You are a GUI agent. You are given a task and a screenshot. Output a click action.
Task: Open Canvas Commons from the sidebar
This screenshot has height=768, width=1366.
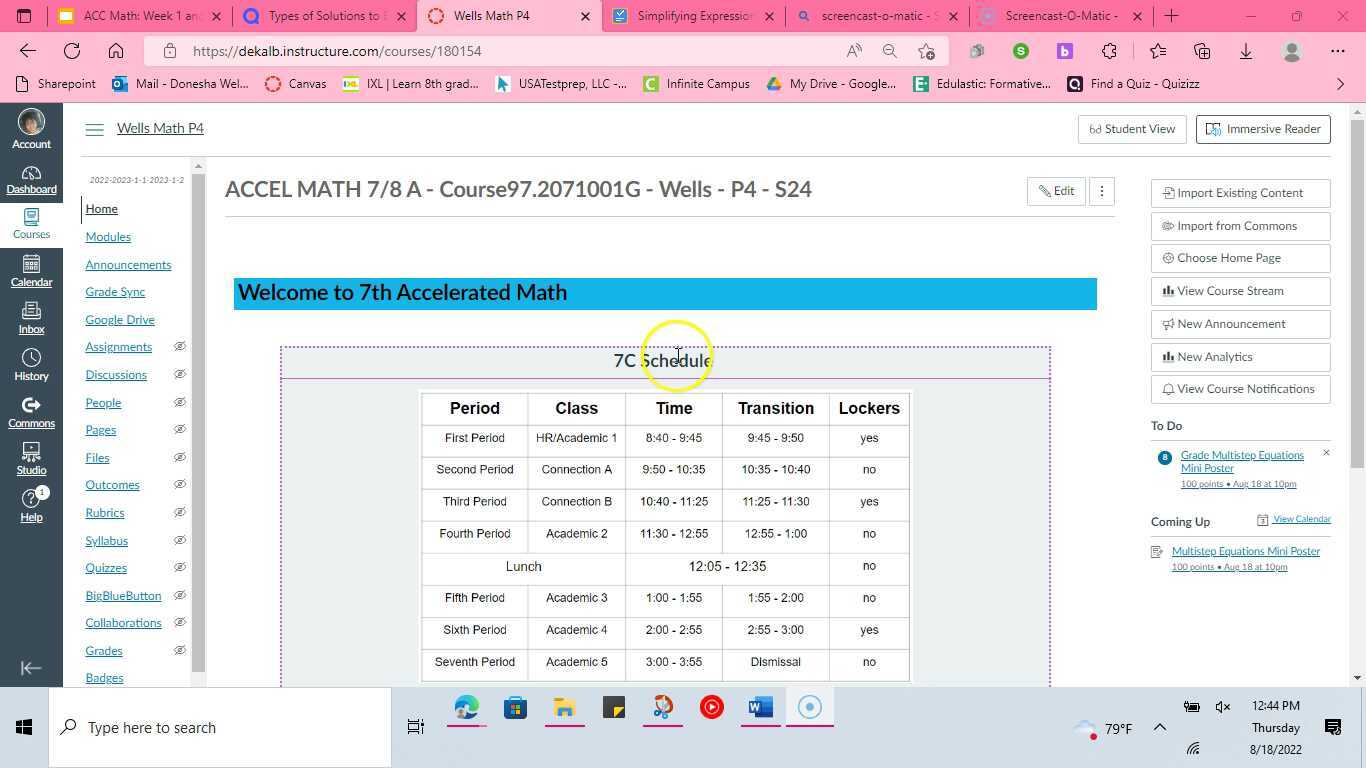(31, 412)
